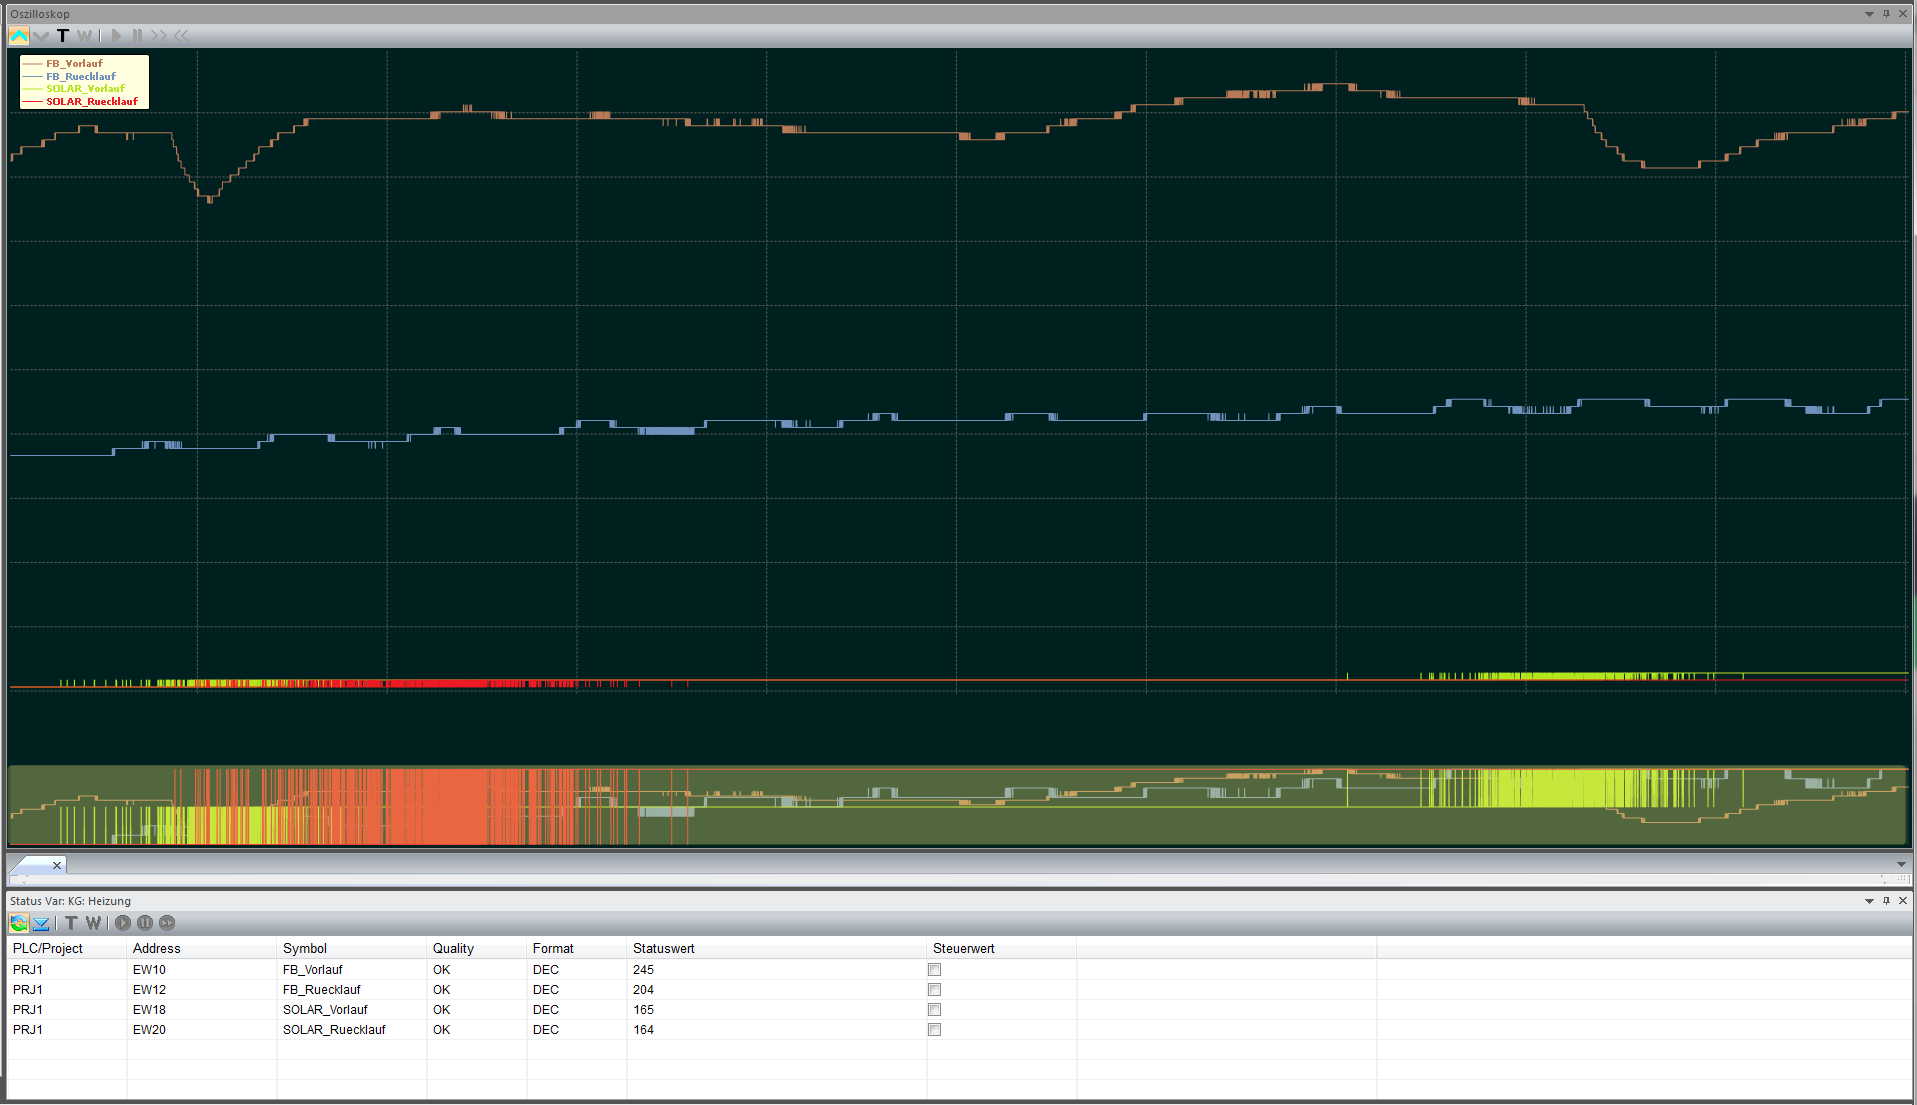Close the blank document tab
1917x1105 pixels.
coord(57,865)
